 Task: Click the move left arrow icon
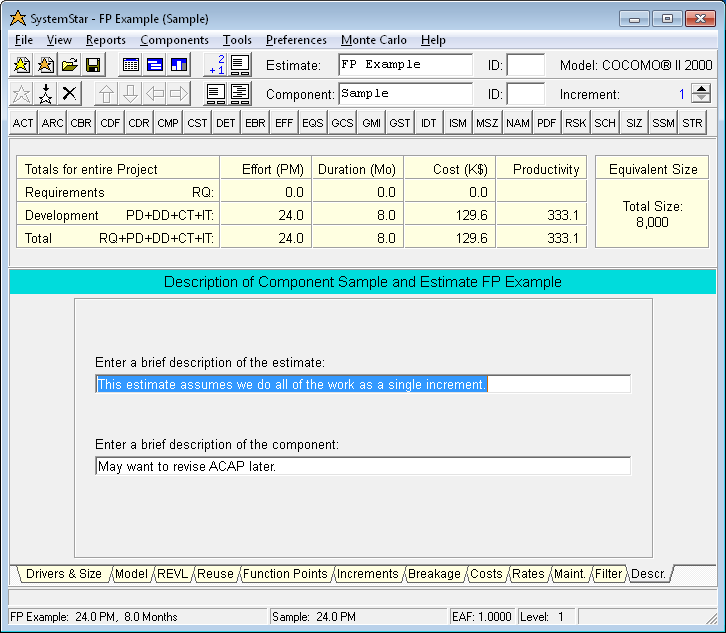155,94
